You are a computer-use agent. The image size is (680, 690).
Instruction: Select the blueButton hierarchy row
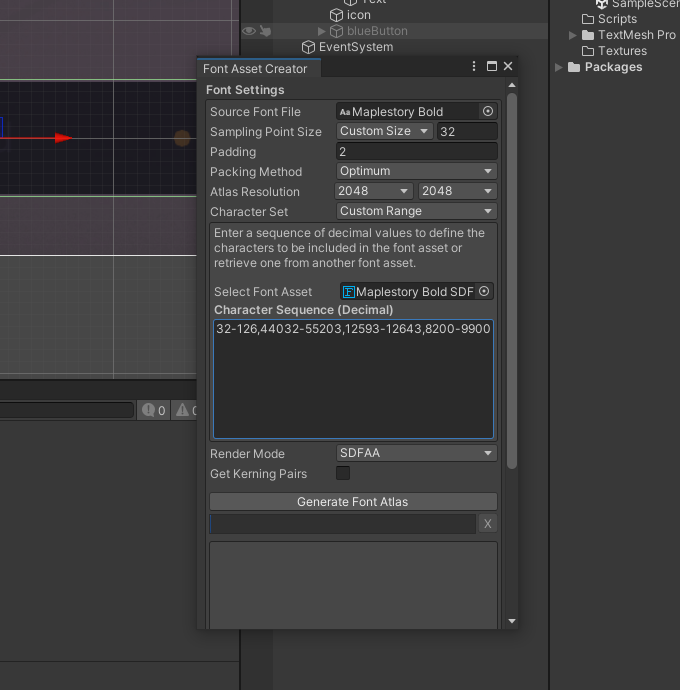click(394, 31)
